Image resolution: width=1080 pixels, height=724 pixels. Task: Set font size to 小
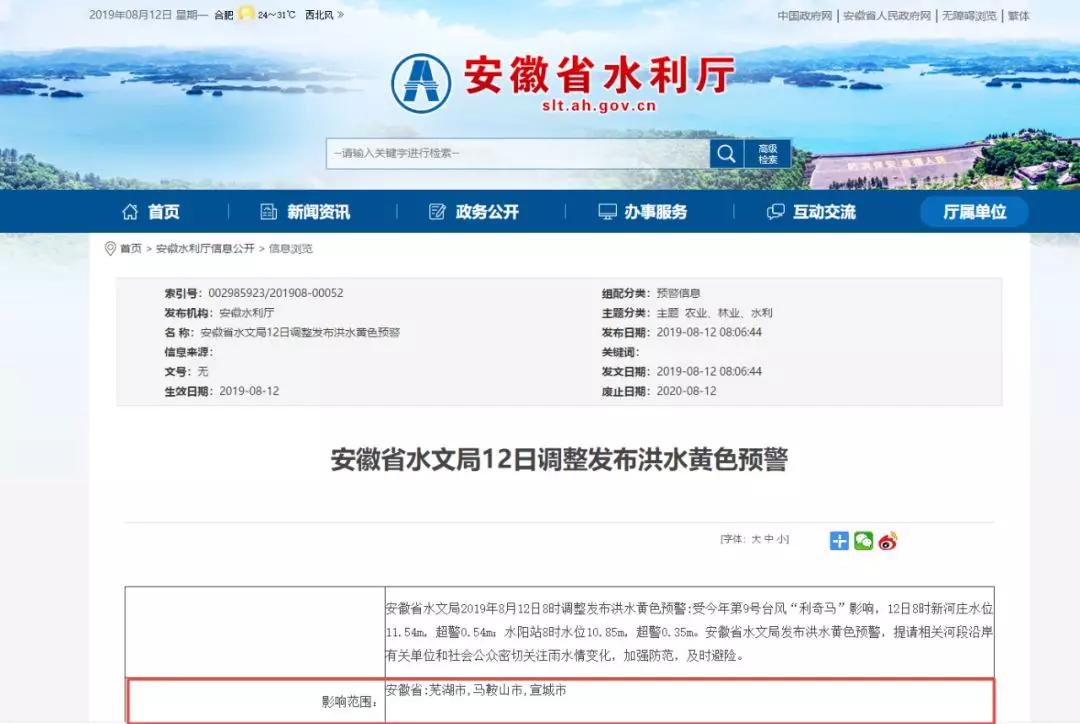pos(781,539)
